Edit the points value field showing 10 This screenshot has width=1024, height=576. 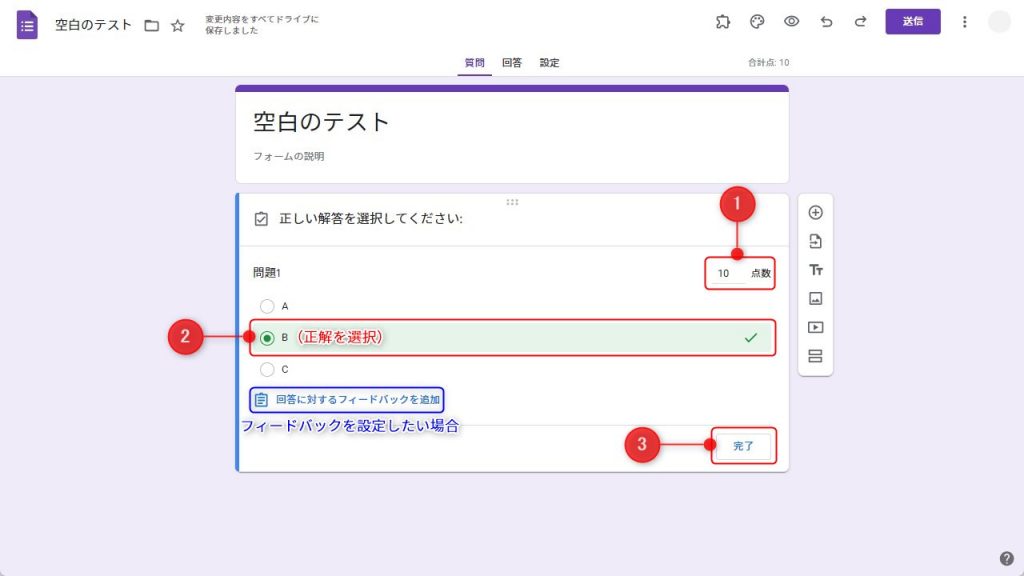pyautogui.click(x=726, y=274)
